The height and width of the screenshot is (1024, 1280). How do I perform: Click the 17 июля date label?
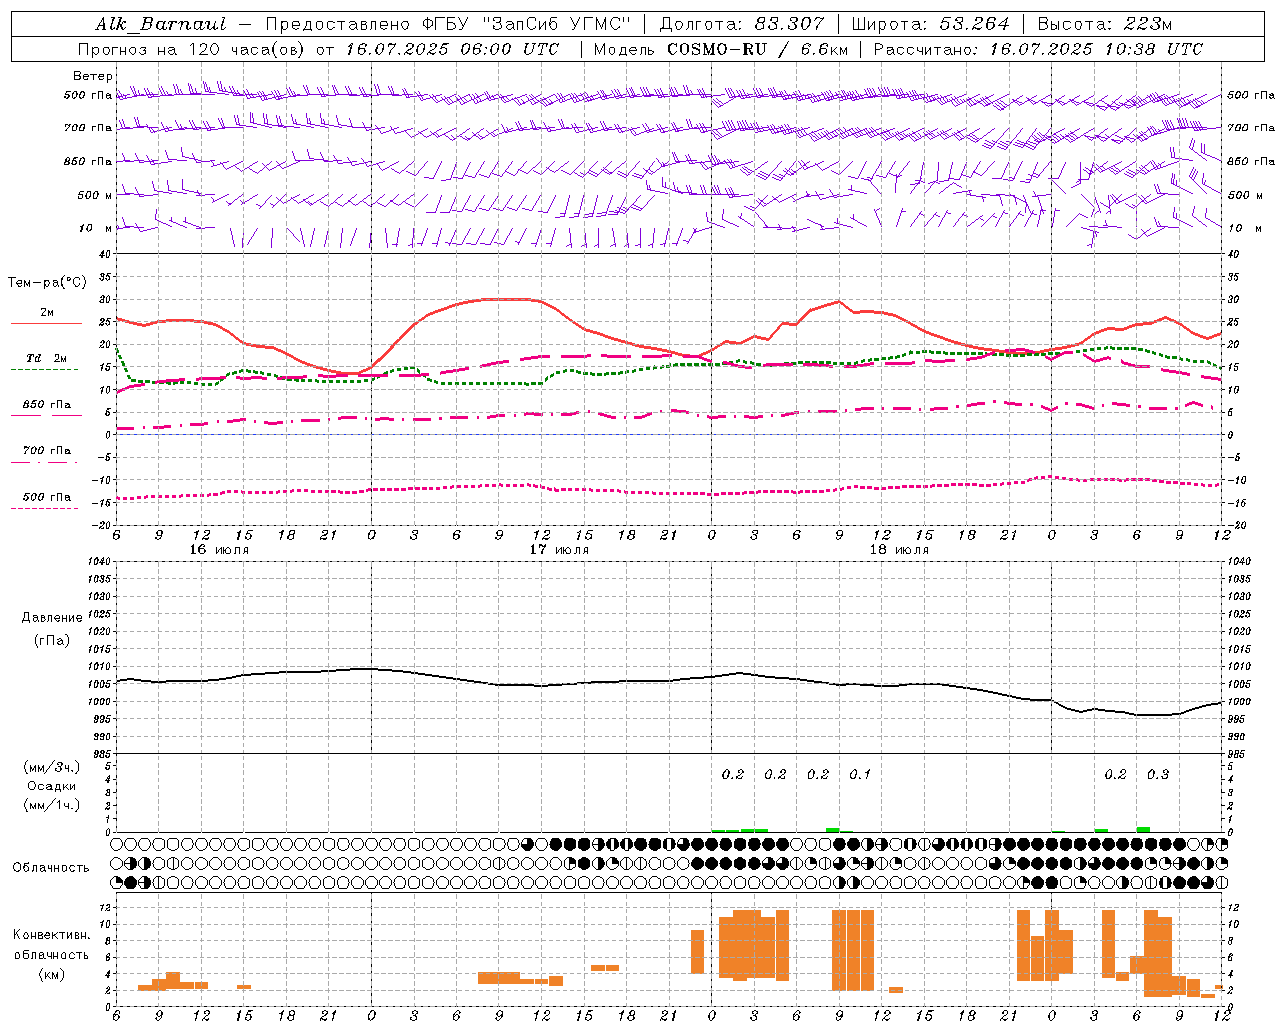[559, 550]
